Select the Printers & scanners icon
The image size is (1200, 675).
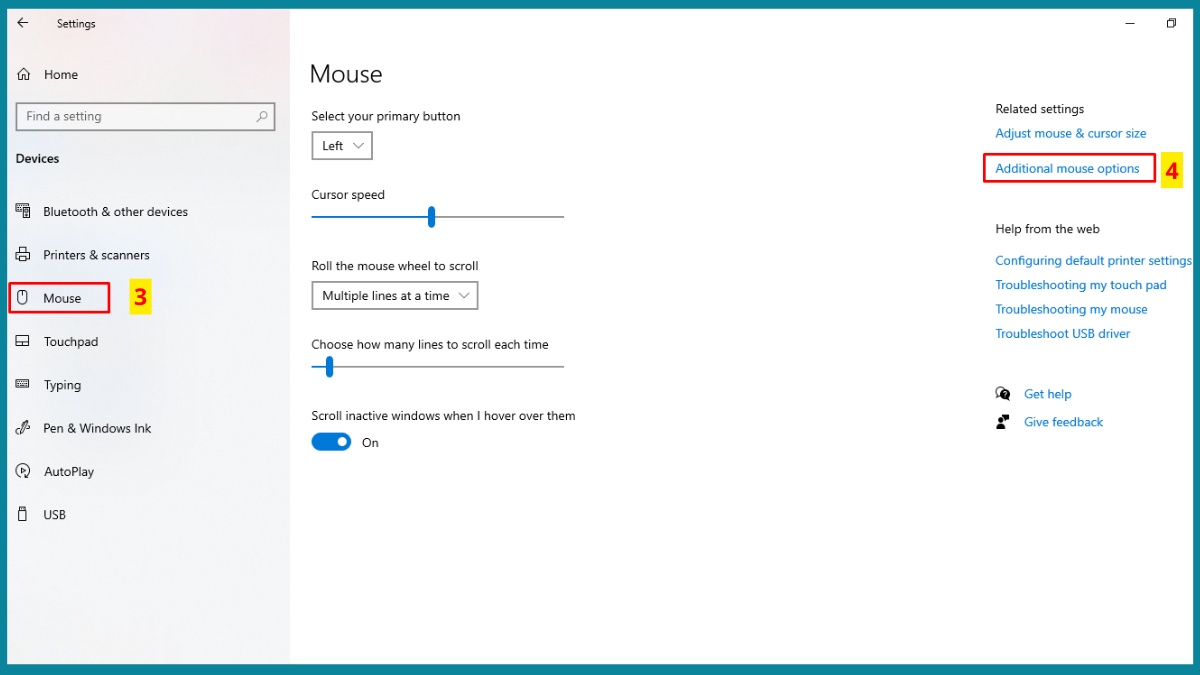point(24,255)
